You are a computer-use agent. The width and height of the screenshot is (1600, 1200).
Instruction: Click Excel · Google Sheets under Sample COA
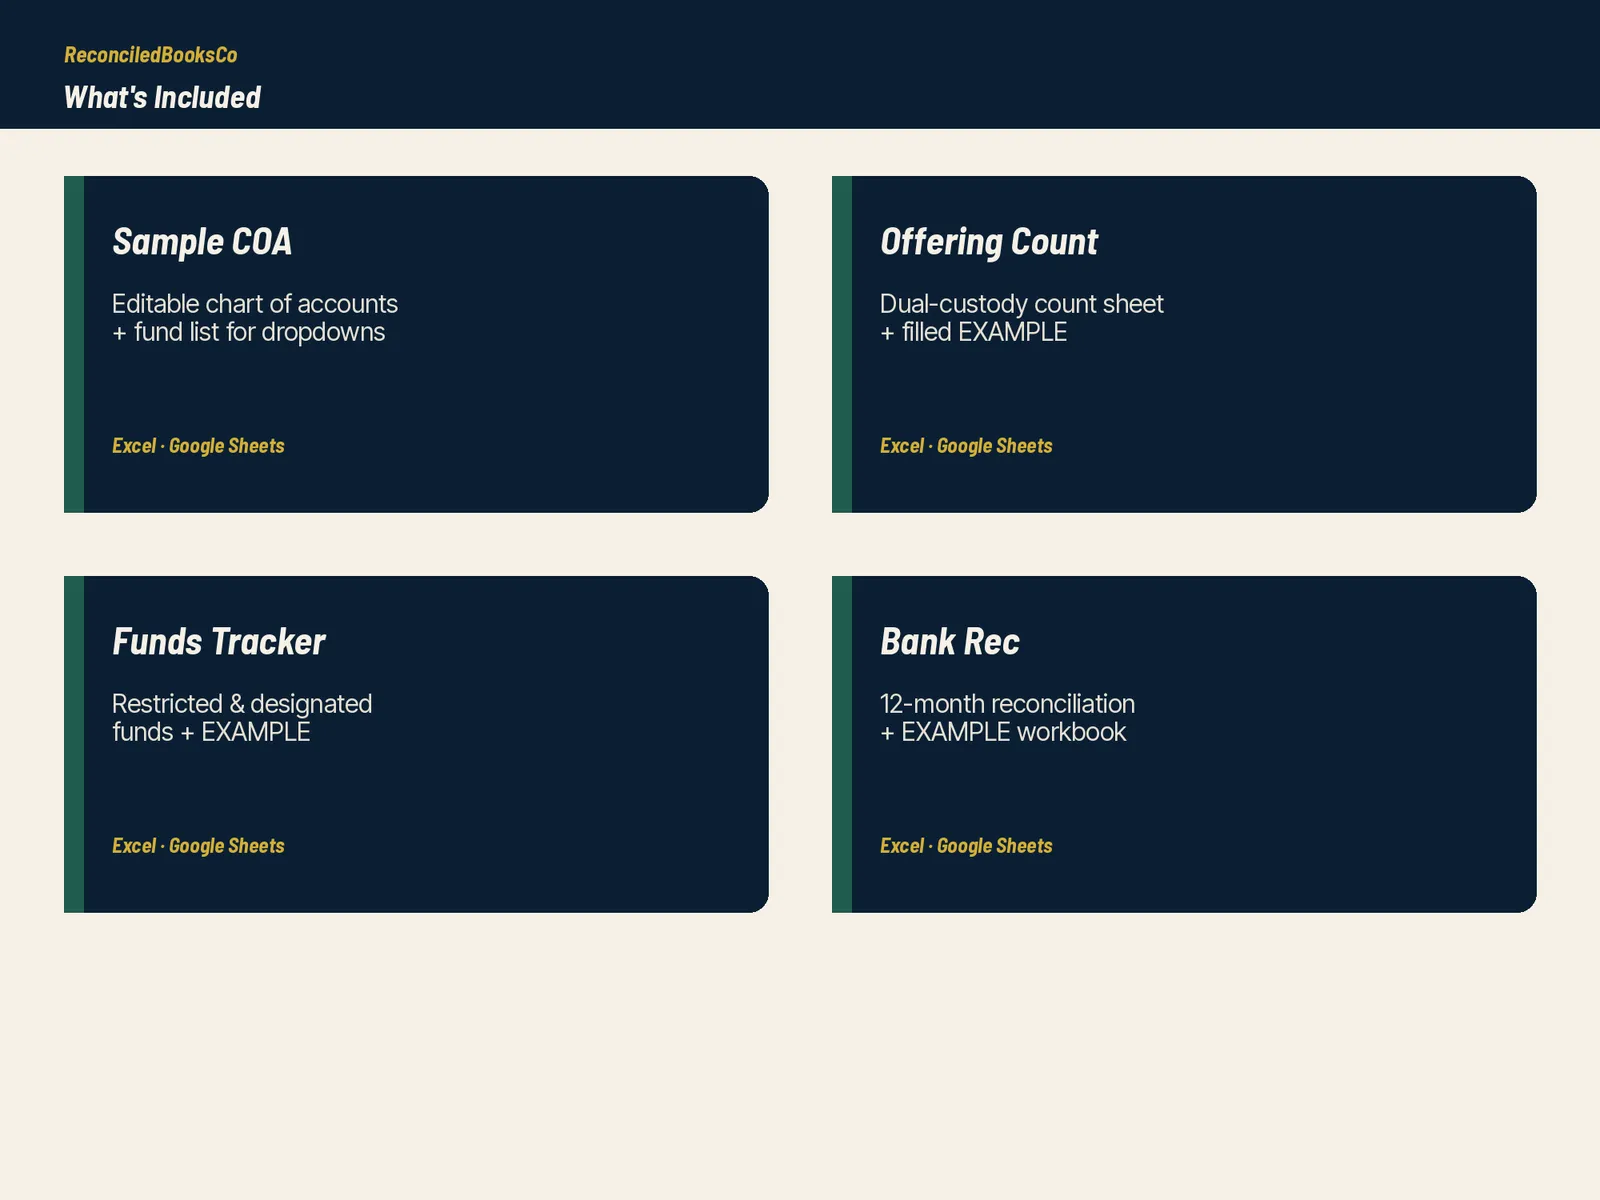pyautogui.click(x=198, y=446)
